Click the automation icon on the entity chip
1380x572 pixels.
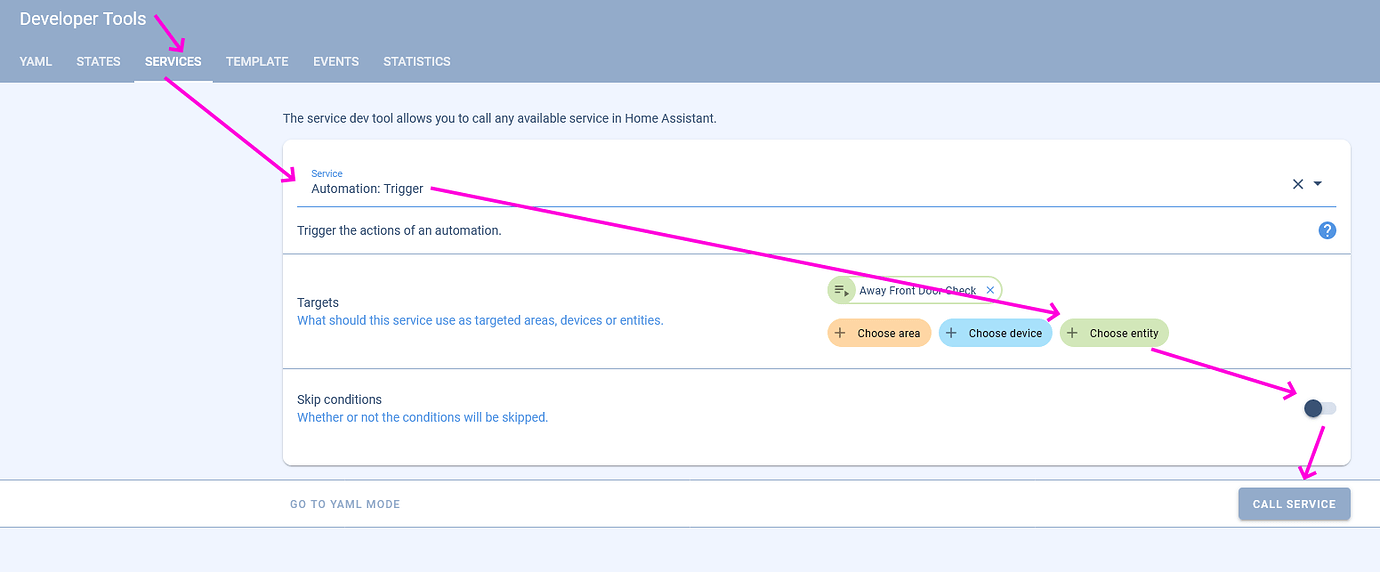[x=841, y=291]
